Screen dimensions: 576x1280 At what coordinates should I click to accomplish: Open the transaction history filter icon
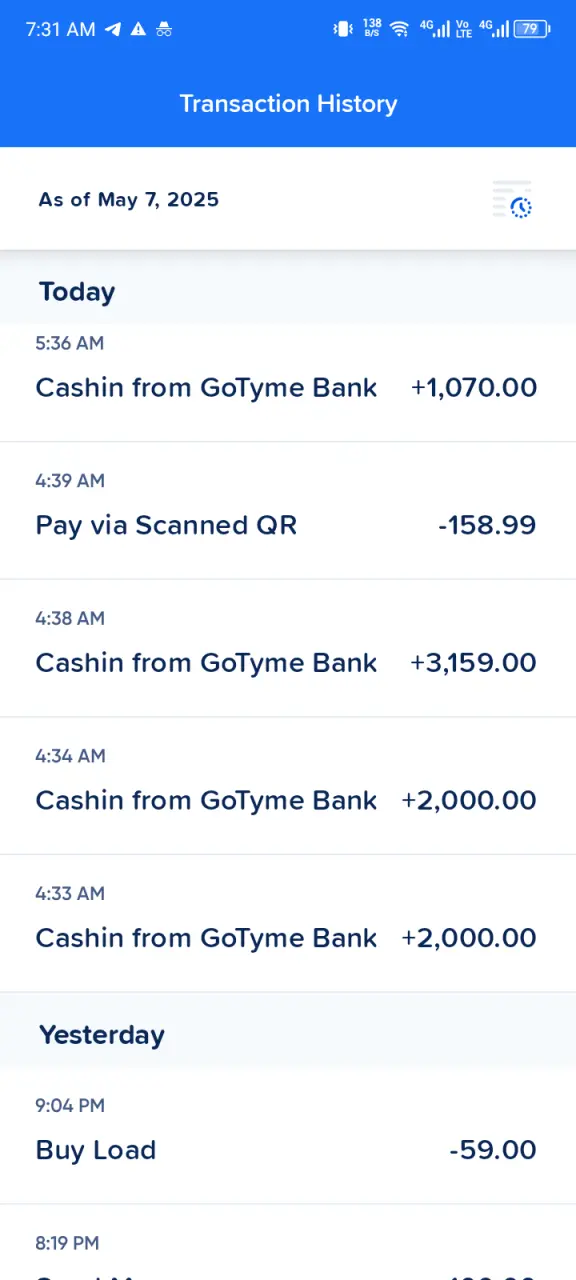[513, 200]
